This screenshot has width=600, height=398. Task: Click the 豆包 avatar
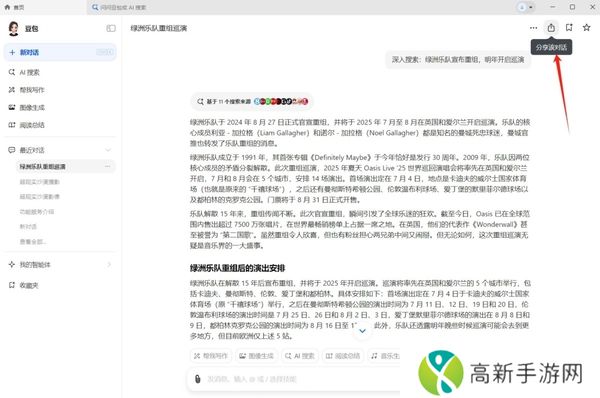[14, 28]
